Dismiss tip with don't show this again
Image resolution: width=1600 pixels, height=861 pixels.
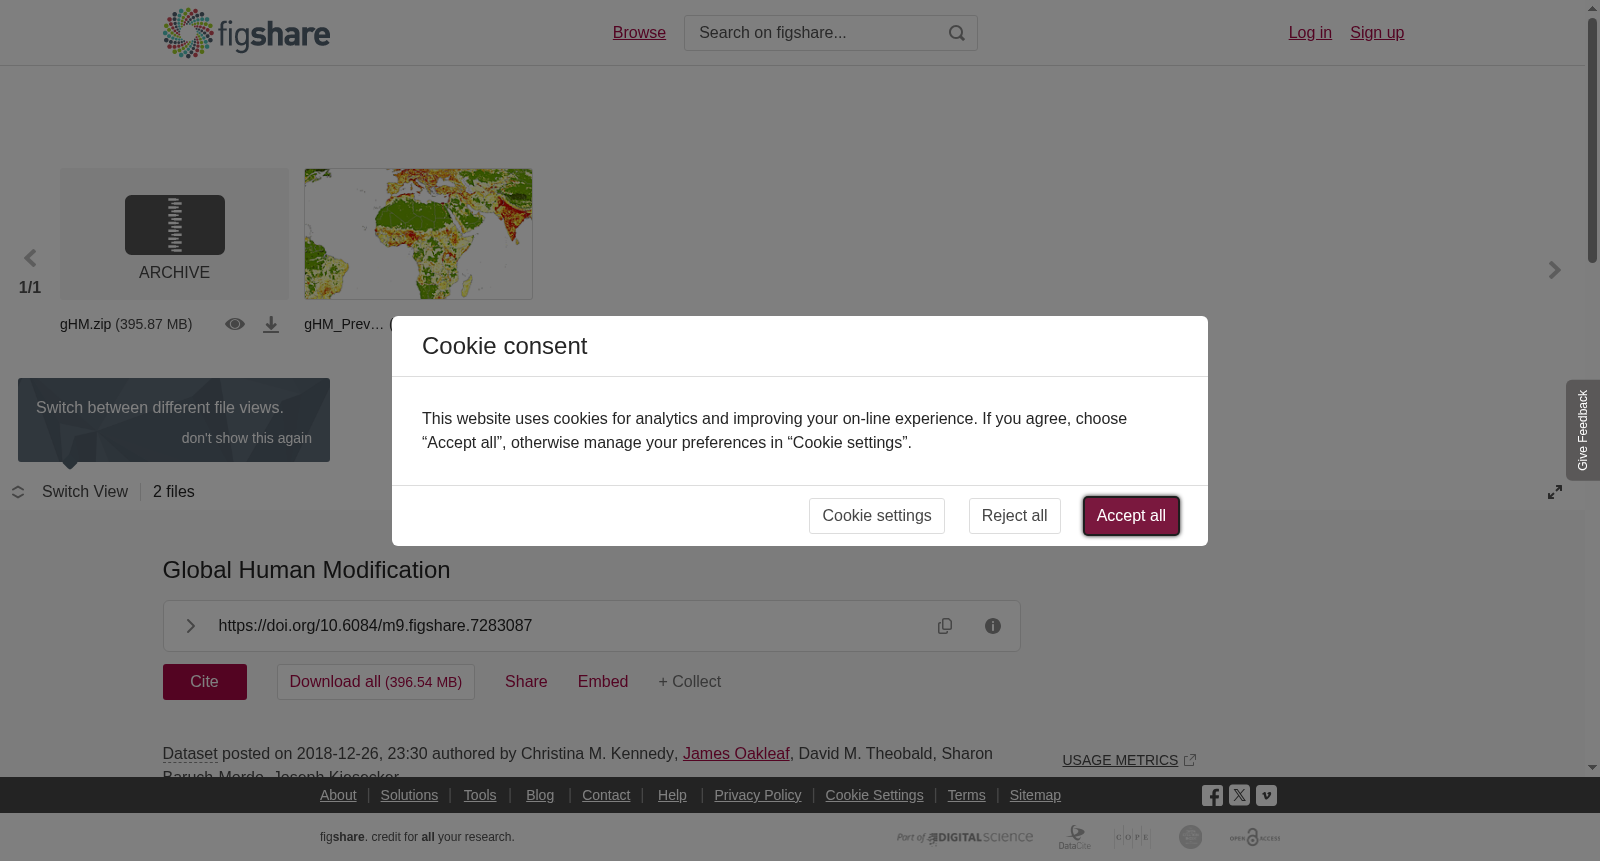[x=246, y=438]
